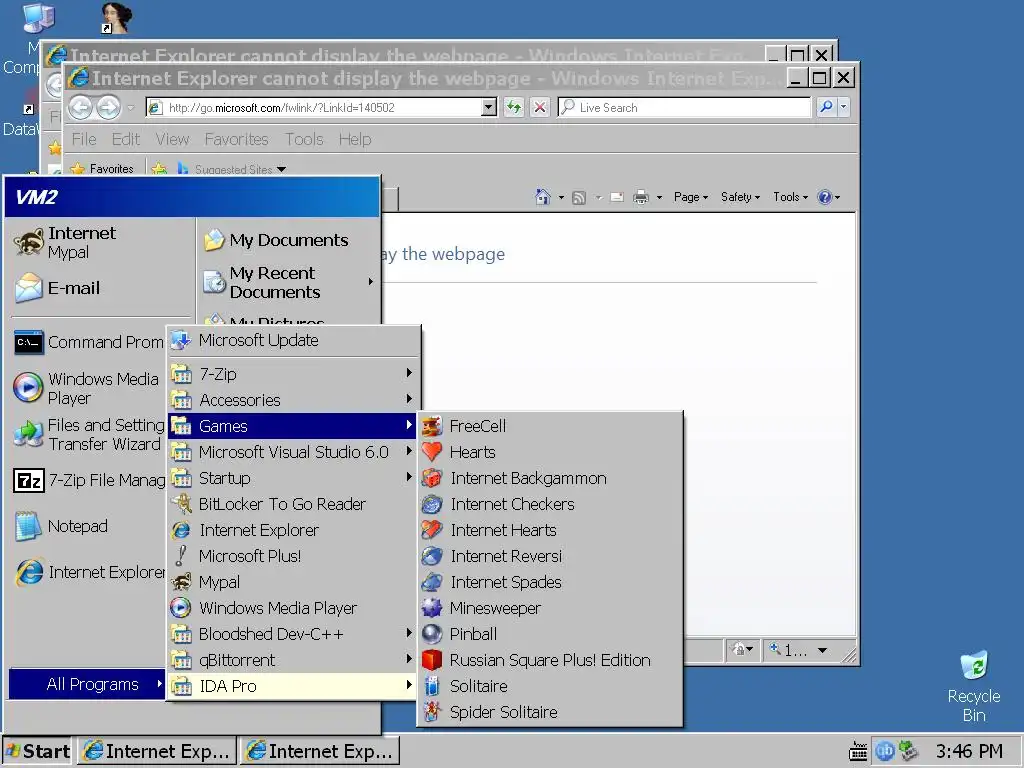Open Internet Checkers
Image resolution: width=1024 pixels, height=768 pixels.
550,504
